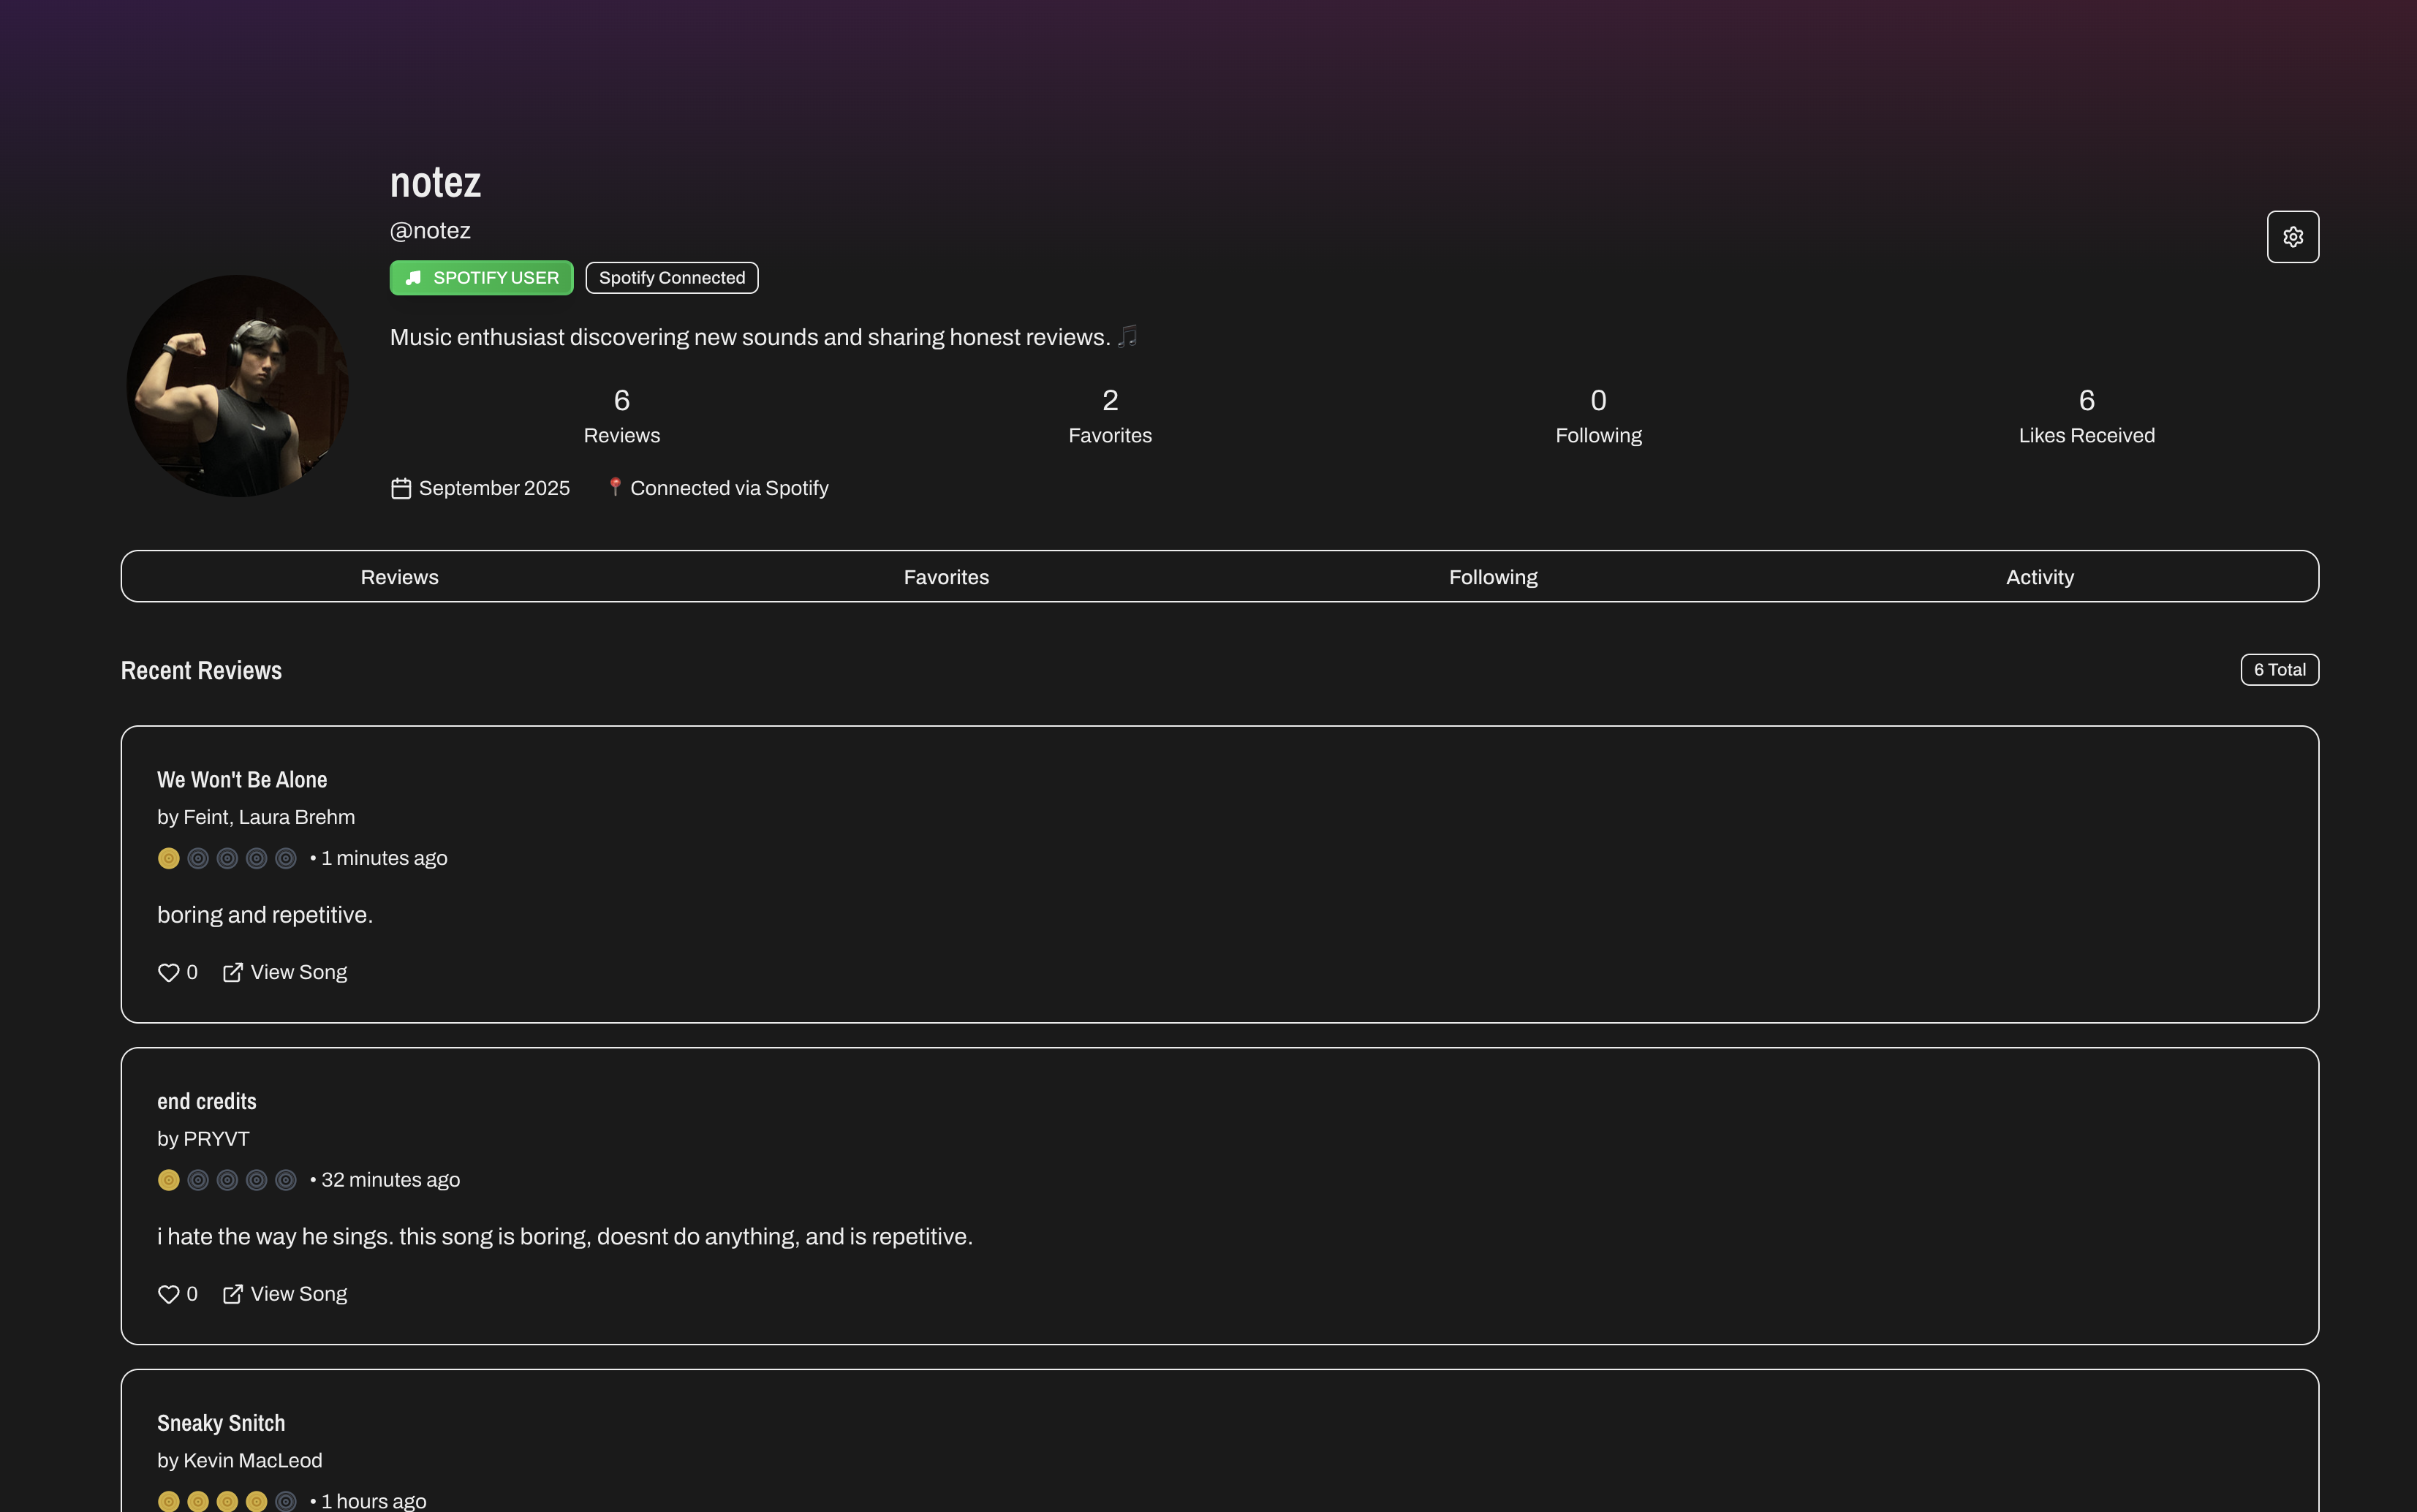Click the pin icon before Connected via Spotify
The height and width of the screenshot is (1512, 2417).
tap(615, 487)
